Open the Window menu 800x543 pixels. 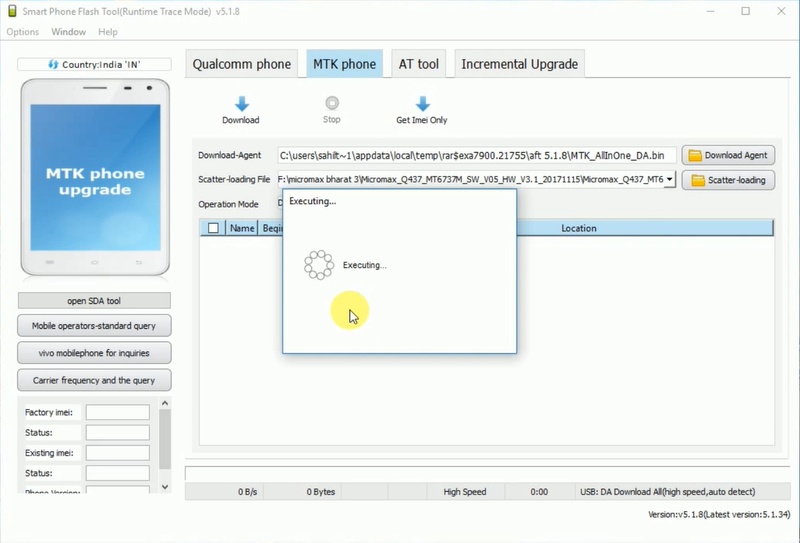pyautogui.click(x=68, y=32)
